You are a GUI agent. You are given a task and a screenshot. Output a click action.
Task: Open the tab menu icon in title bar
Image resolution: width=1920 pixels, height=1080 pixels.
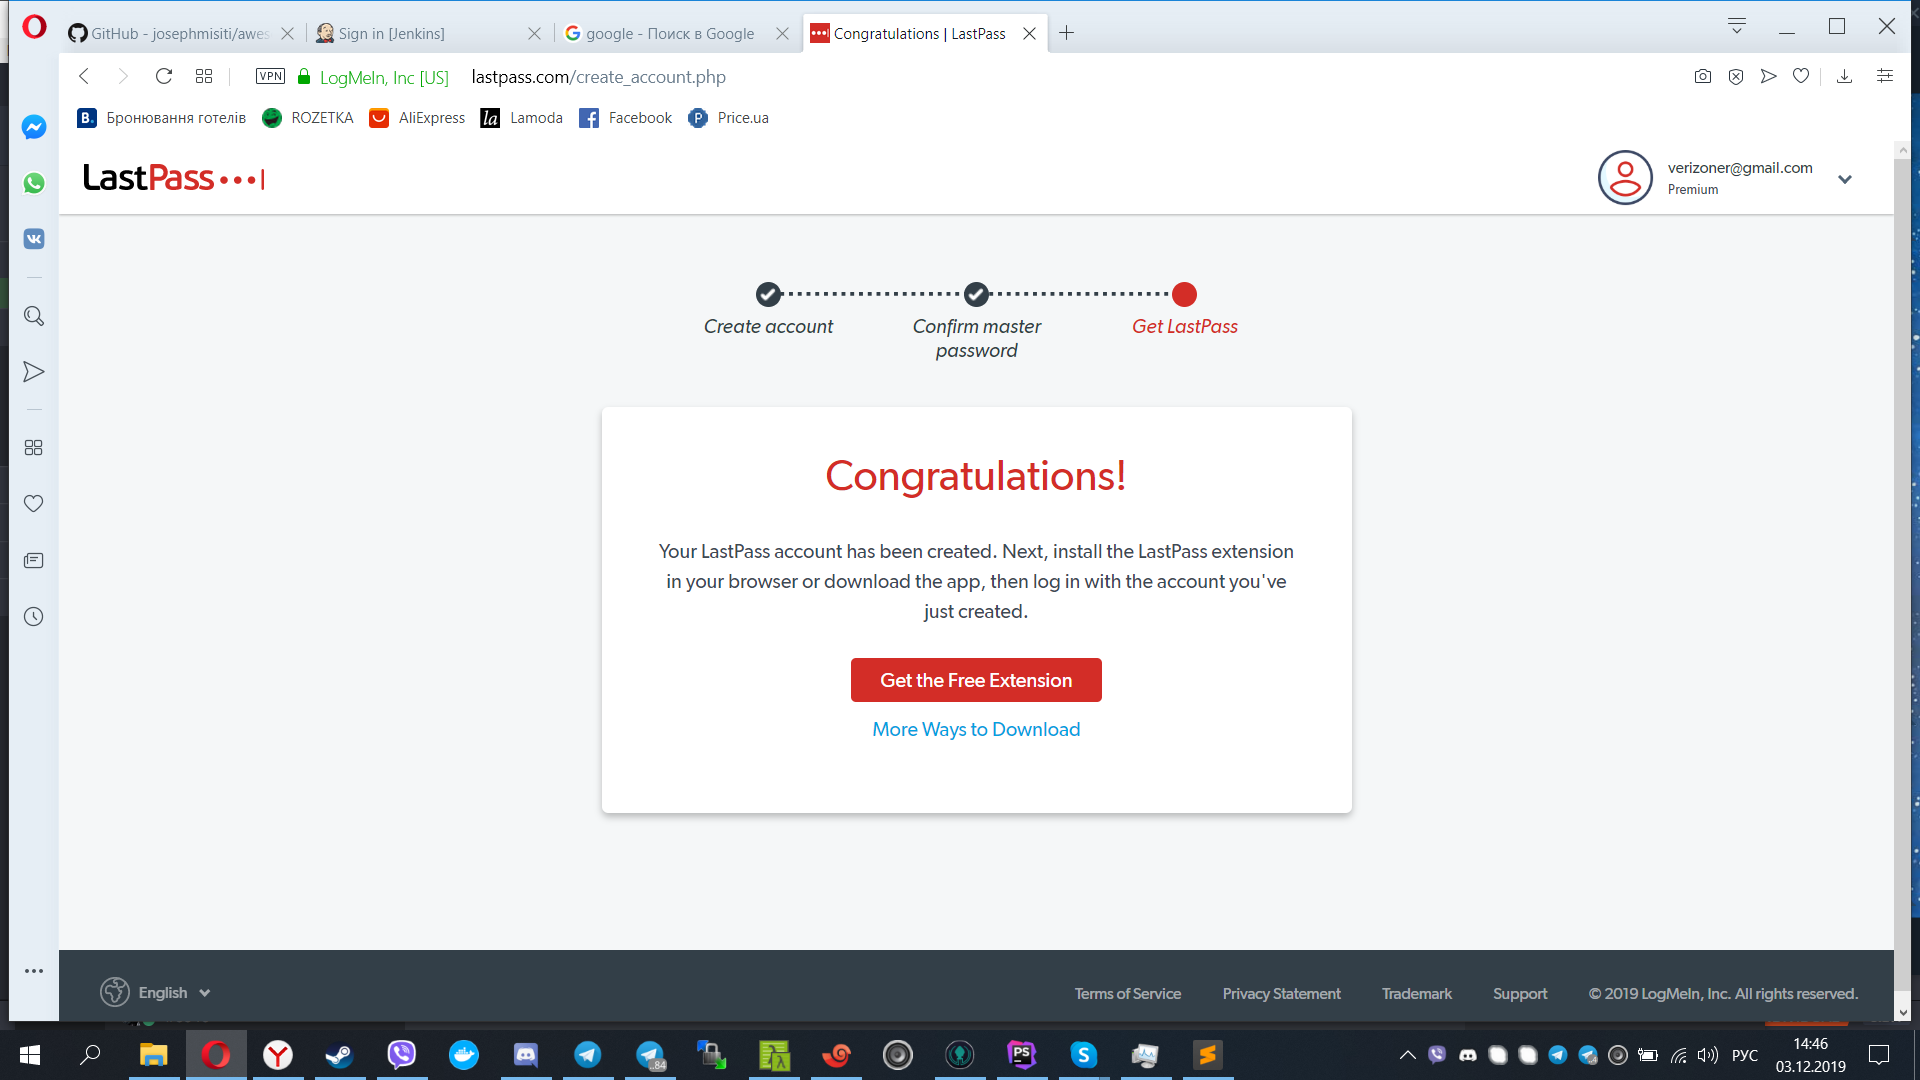coord(1737,26)
